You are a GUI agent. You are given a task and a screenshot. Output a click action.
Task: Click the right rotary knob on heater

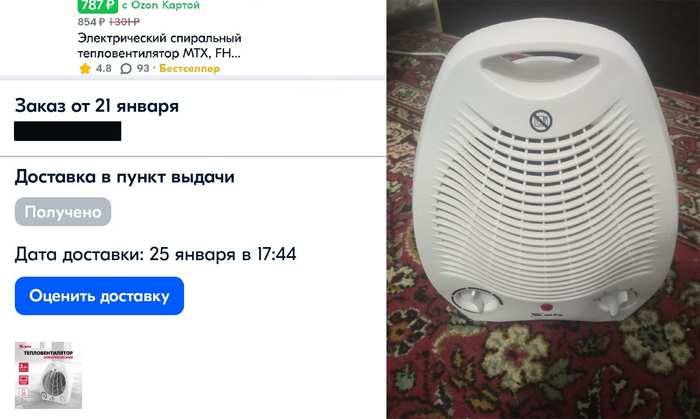[616, 301]
